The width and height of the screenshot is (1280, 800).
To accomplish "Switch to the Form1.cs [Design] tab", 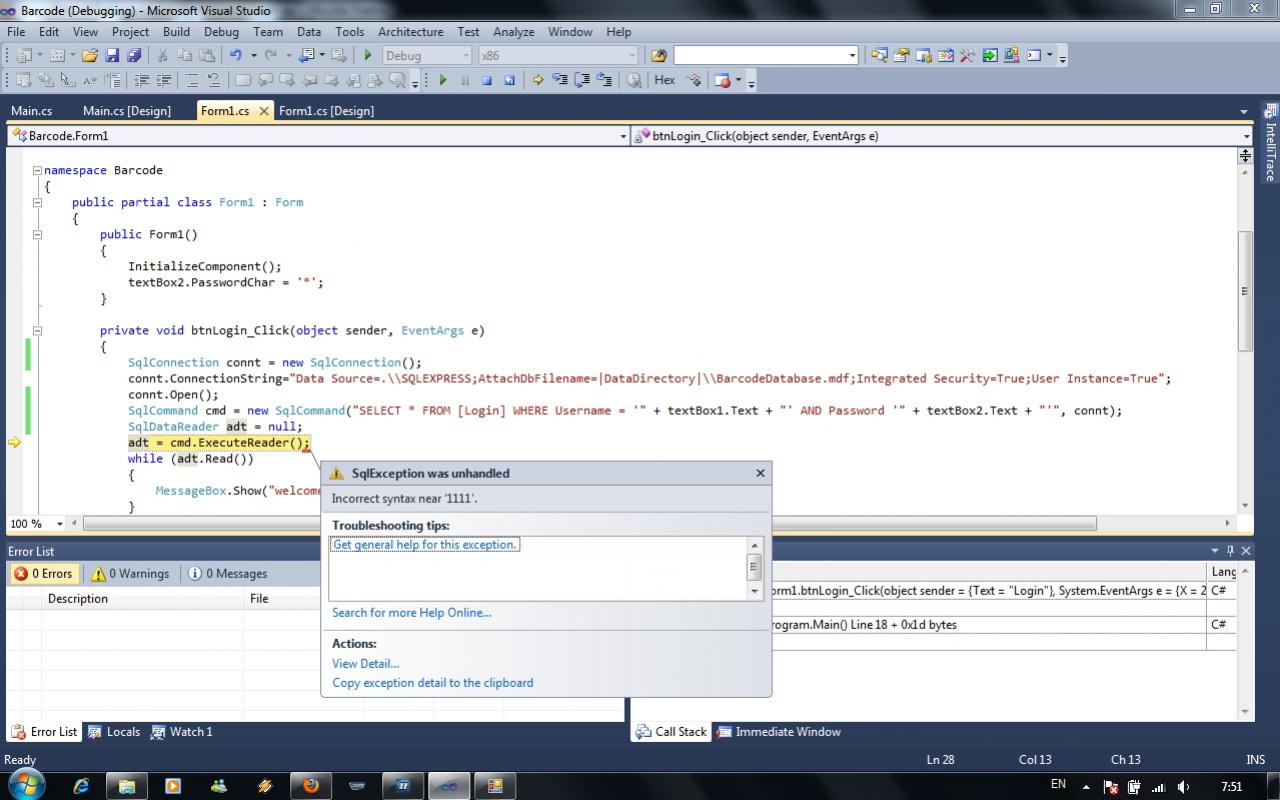I will (326, 111).
